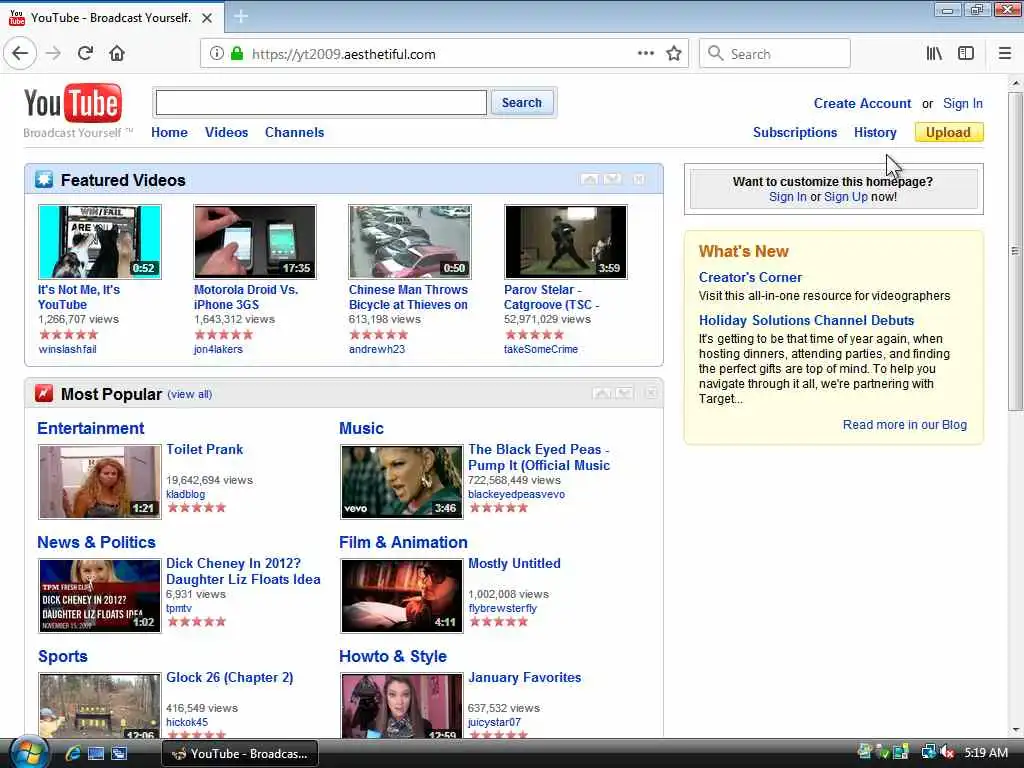Close the Featured Videos module
The image size is (1024, 768).
pyautogui.click(x=639, y=179)
